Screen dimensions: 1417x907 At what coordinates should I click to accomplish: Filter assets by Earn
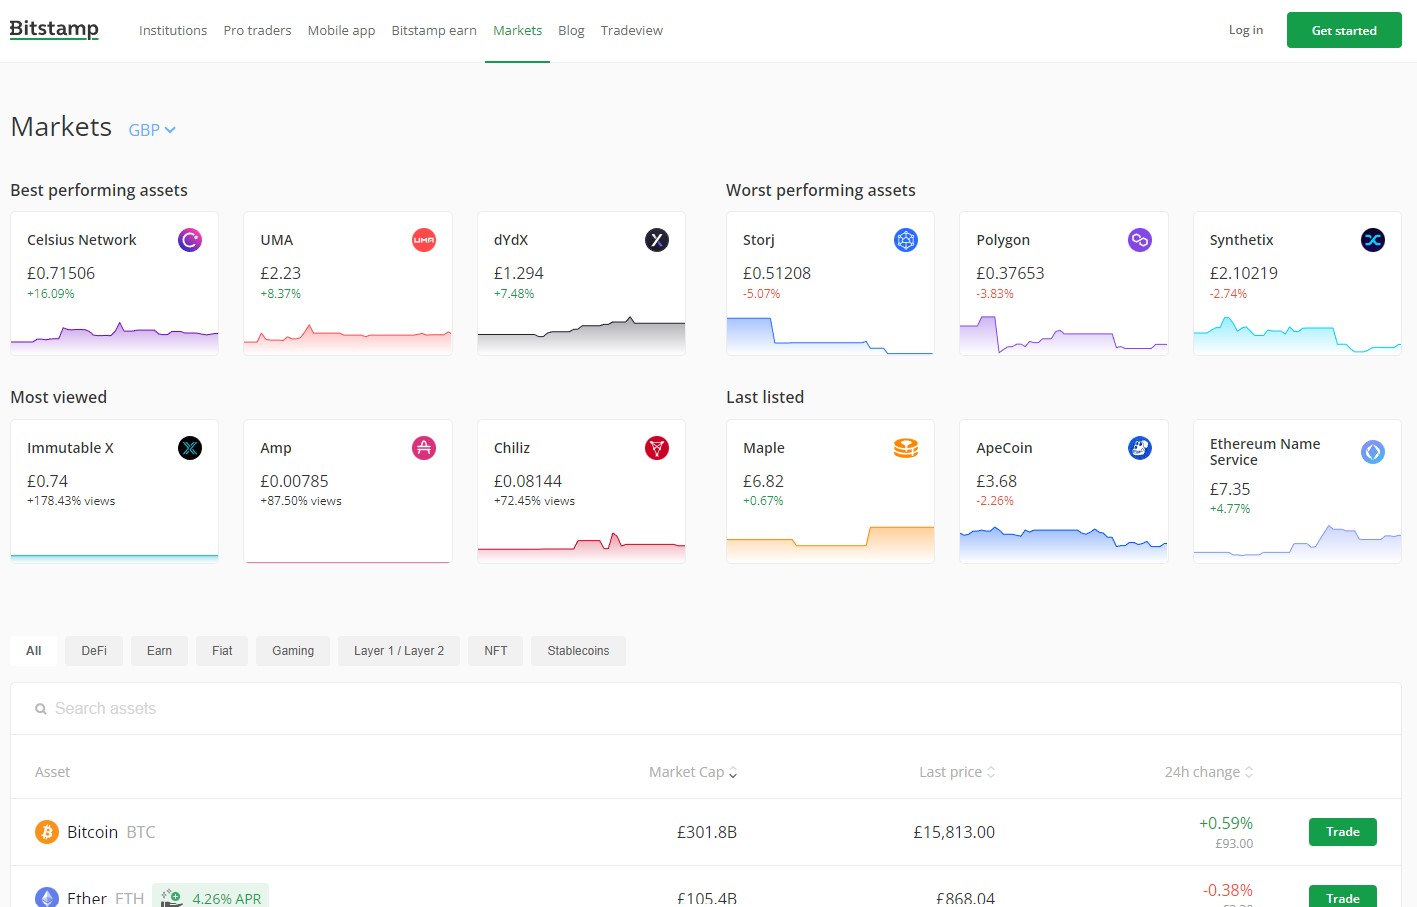click(159, 651)
